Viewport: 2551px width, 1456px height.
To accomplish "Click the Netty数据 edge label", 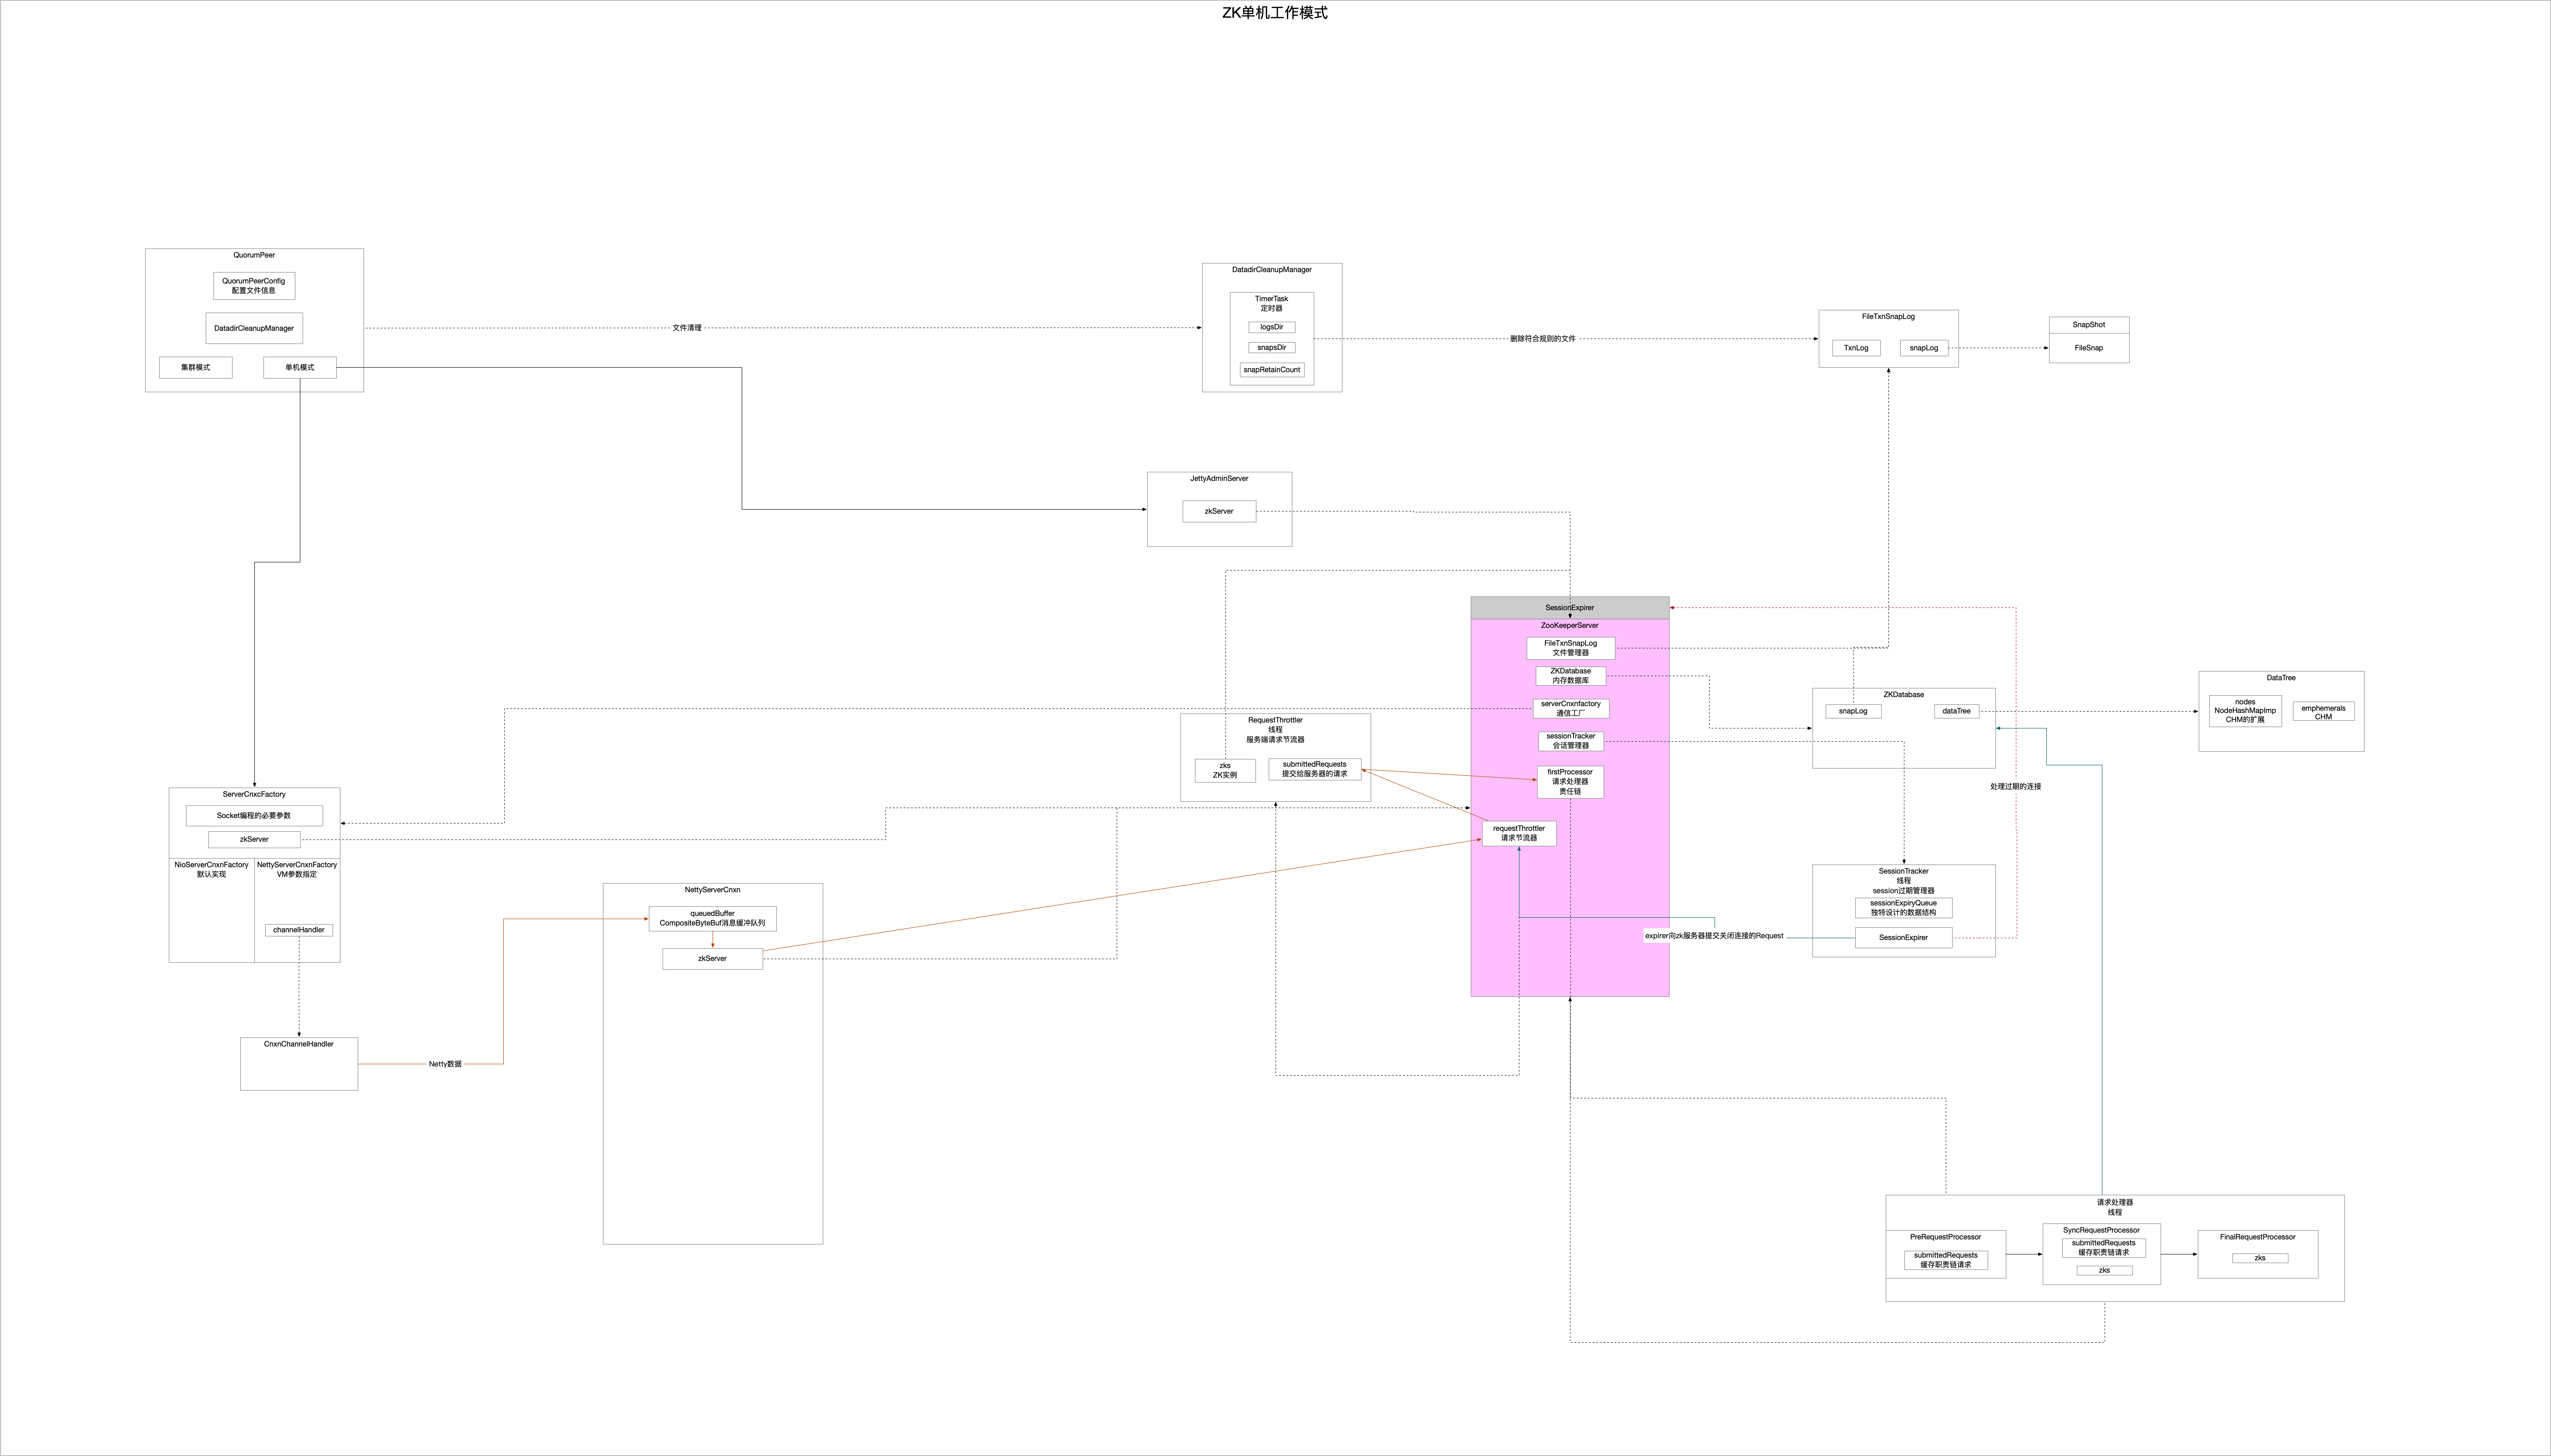I will point(445,1064).
